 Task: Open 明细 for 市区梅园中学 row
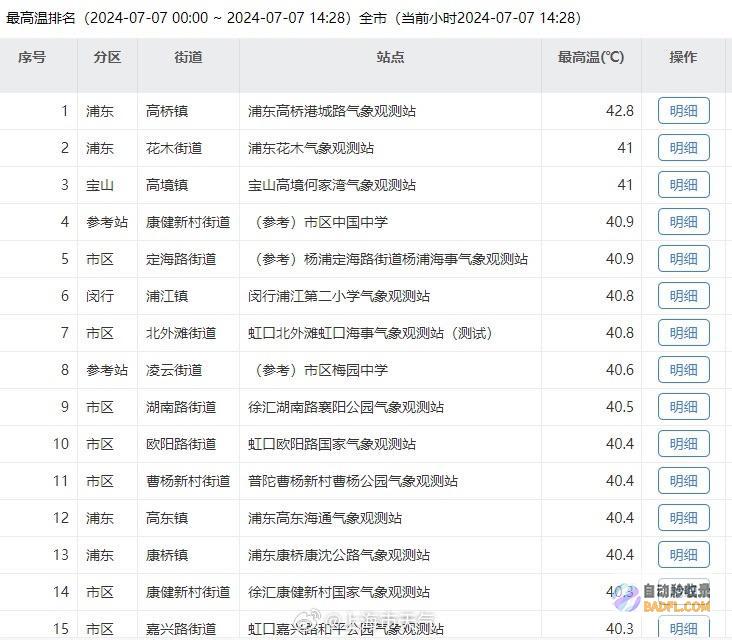(x=683, y=370)
